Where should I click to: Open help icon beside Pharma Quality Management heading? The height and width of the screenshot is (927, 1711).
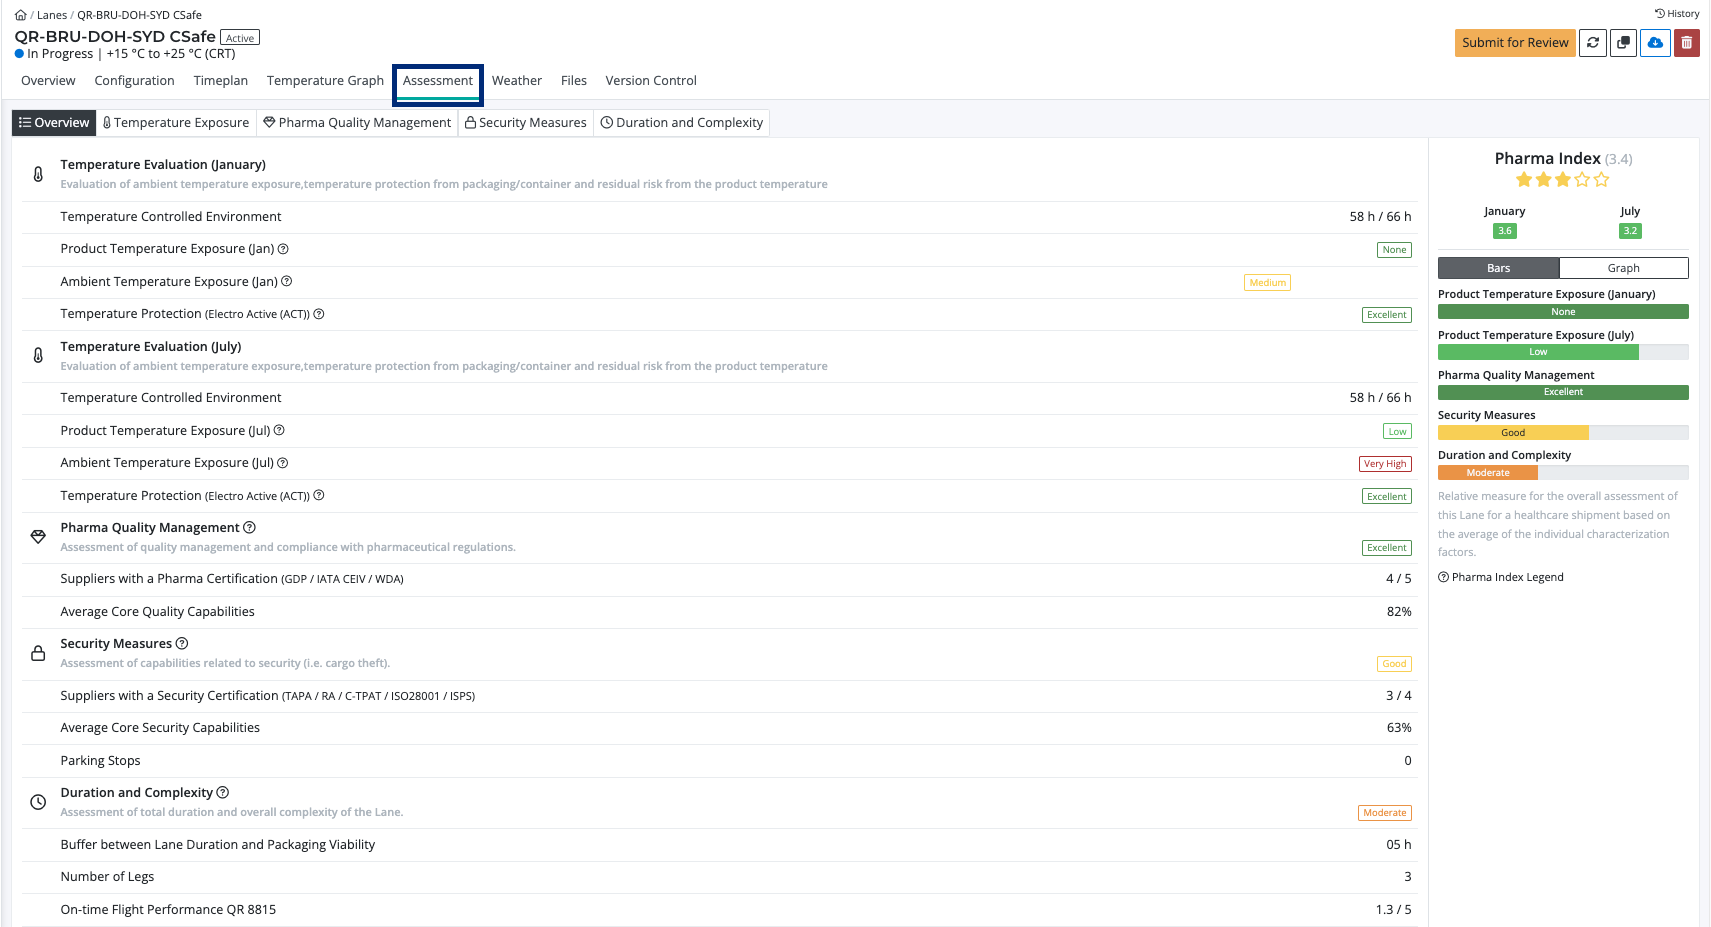point(250,528)
